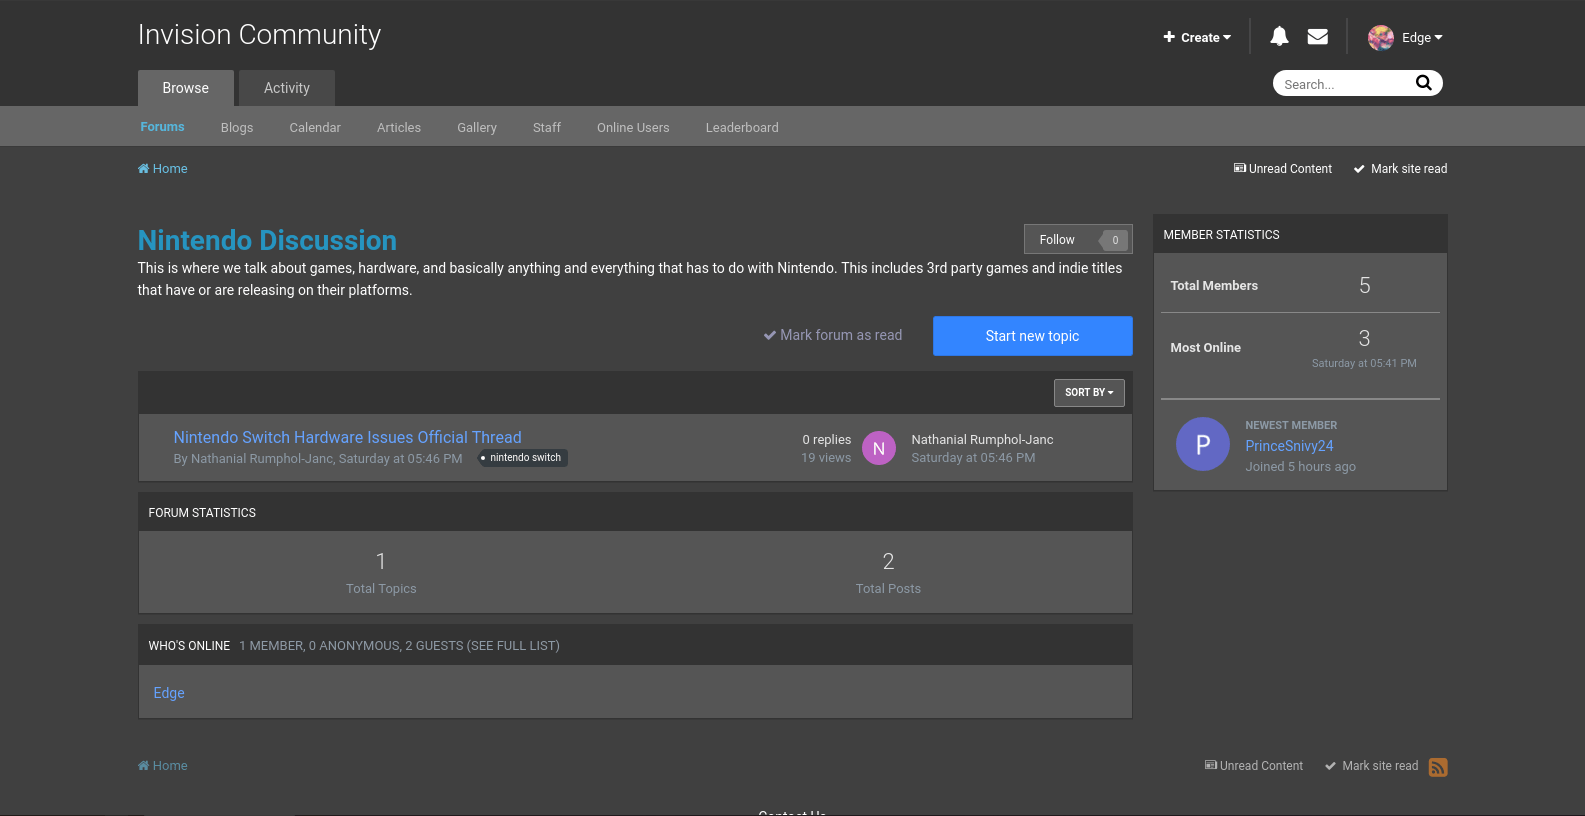Screen dimensions: 1585x816
Task: Select Articles in the navigation bar
Action: (x=399, y=128)
